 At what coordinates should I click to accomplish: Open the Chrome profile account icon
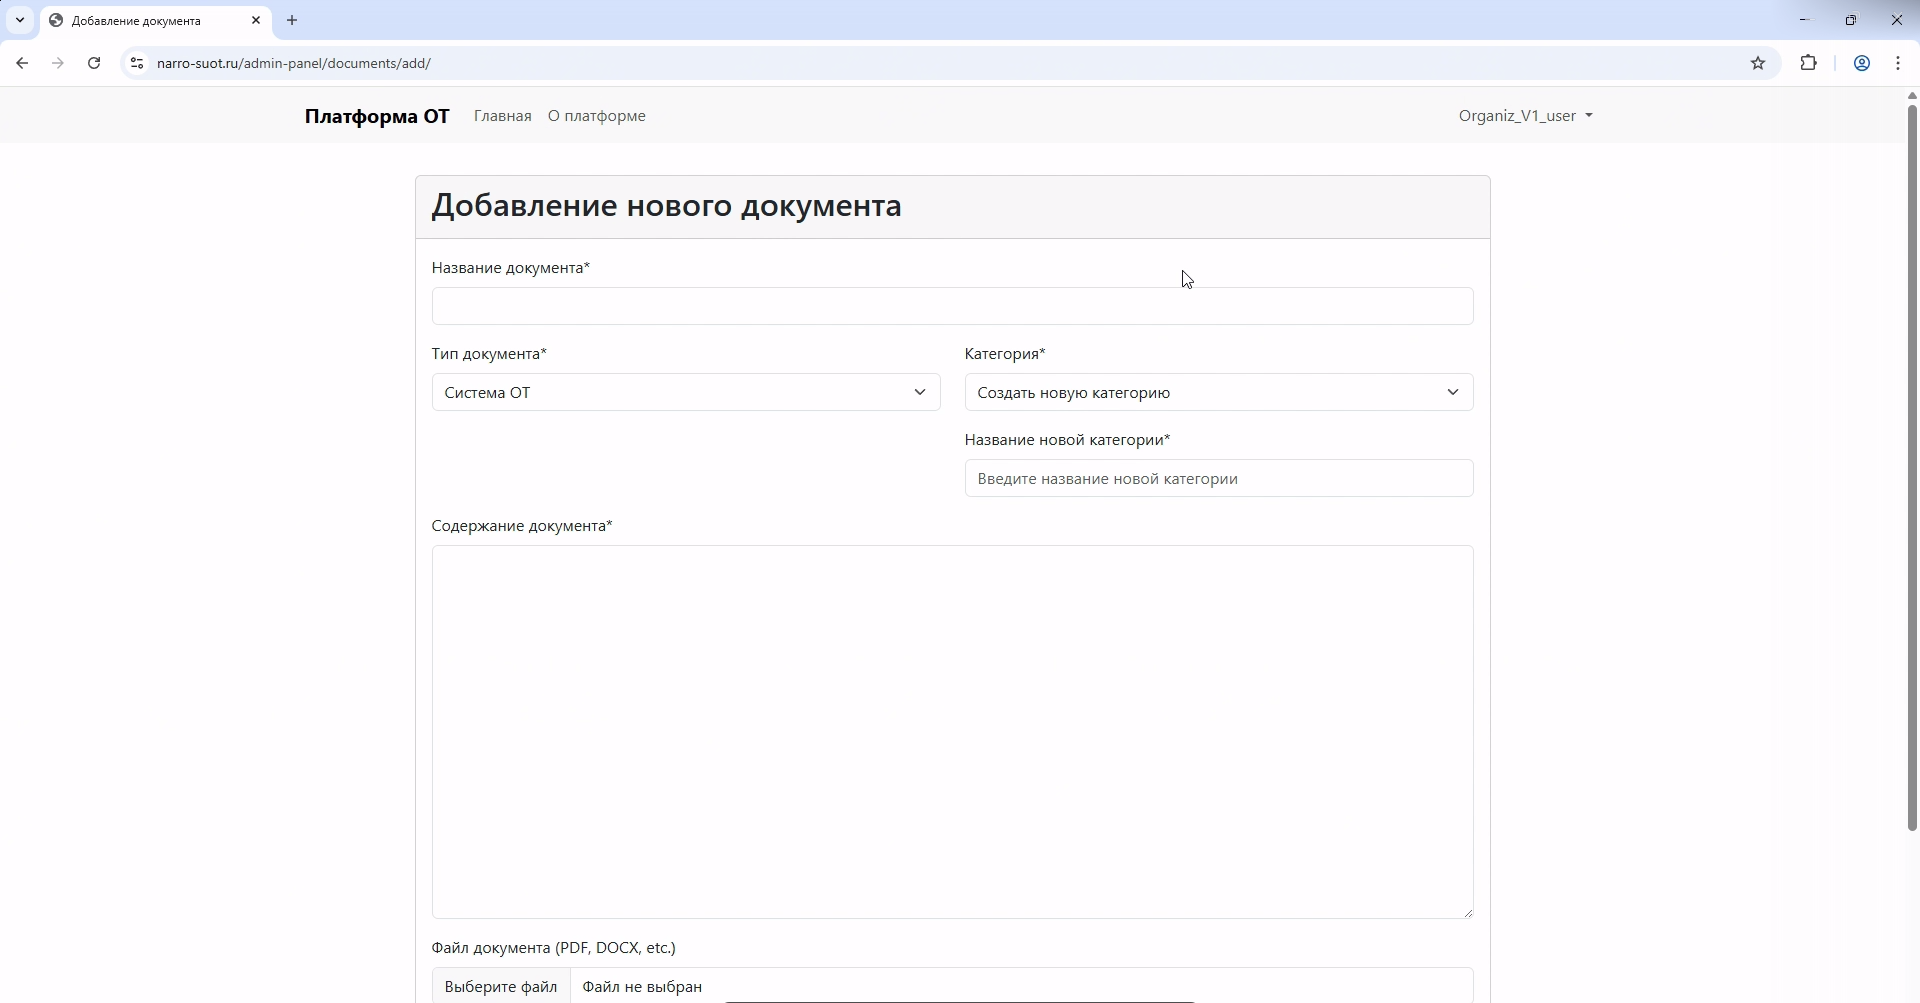(1861, 63)
